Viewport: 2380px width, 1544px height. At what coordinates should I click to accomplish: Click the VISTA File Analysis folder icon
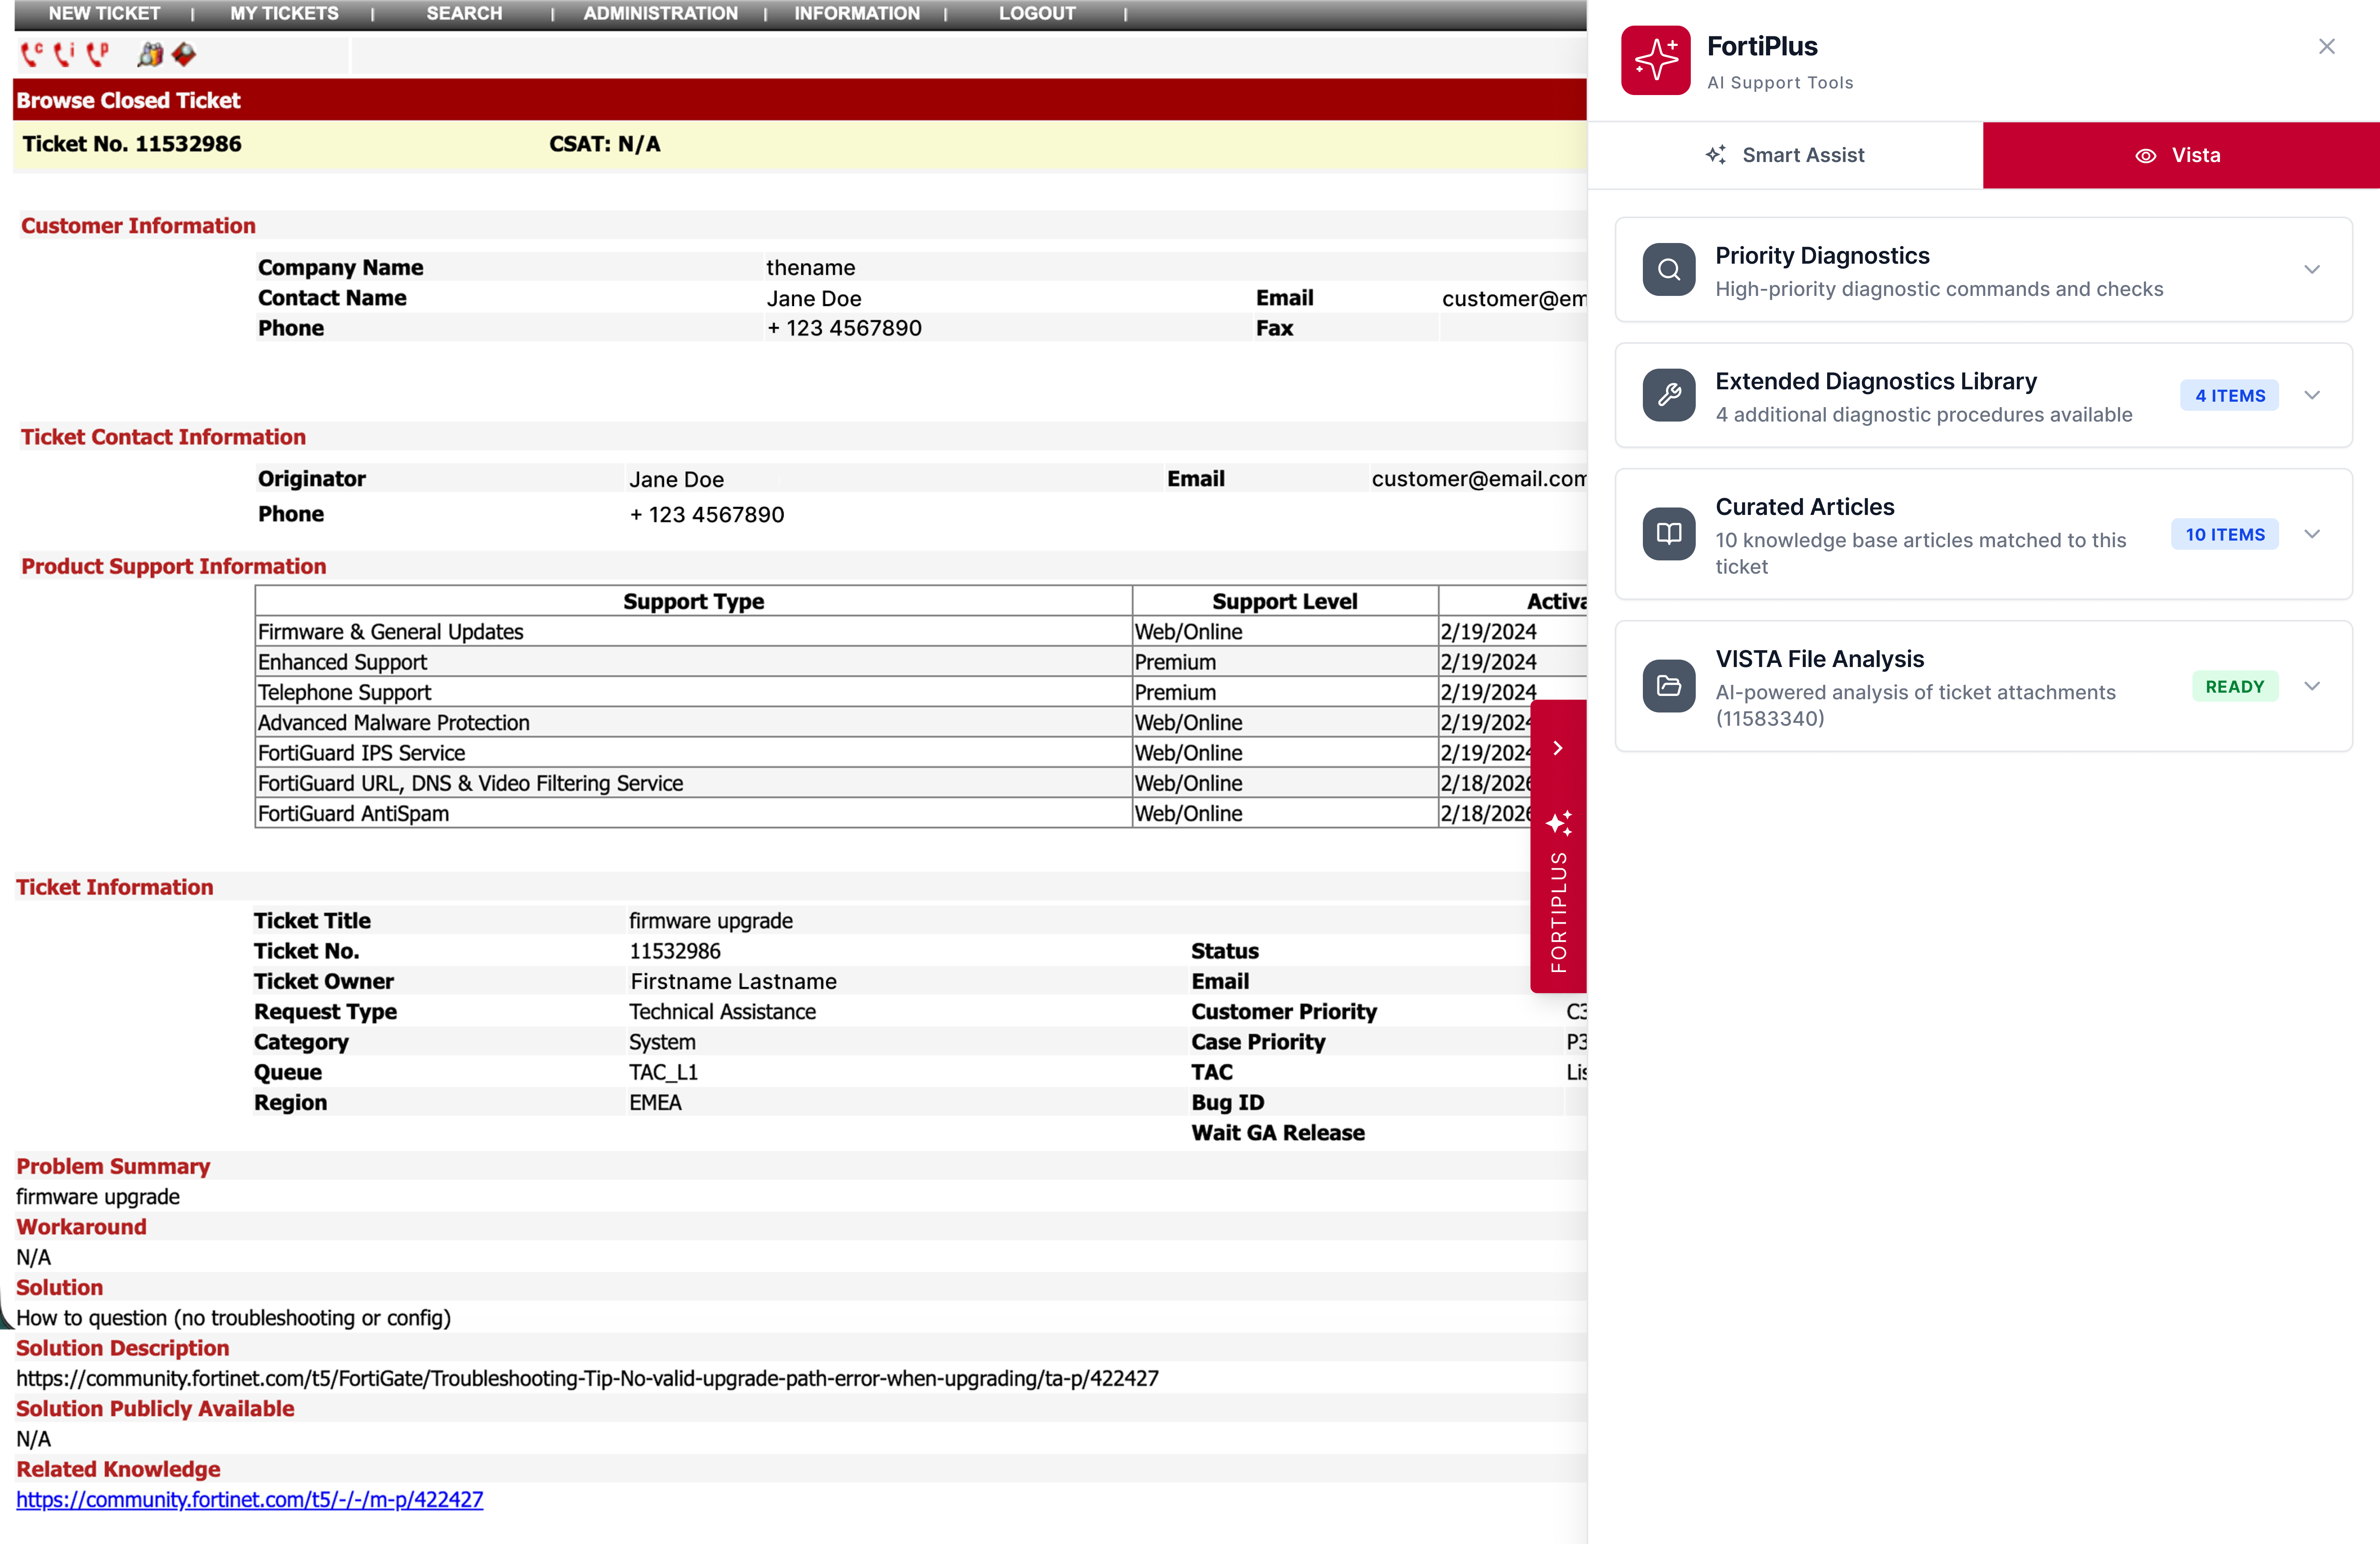1668,686
